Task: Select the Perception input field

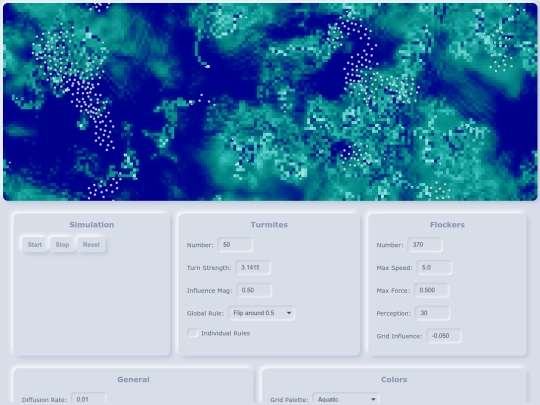Action: click(433, 313)
